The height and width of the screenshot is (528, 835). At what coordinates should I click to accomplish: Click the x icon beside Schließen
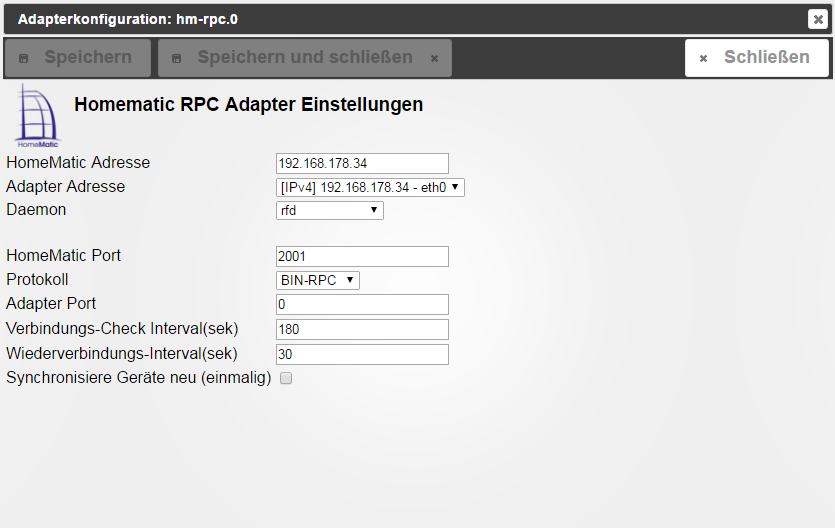tap(703, 59)
